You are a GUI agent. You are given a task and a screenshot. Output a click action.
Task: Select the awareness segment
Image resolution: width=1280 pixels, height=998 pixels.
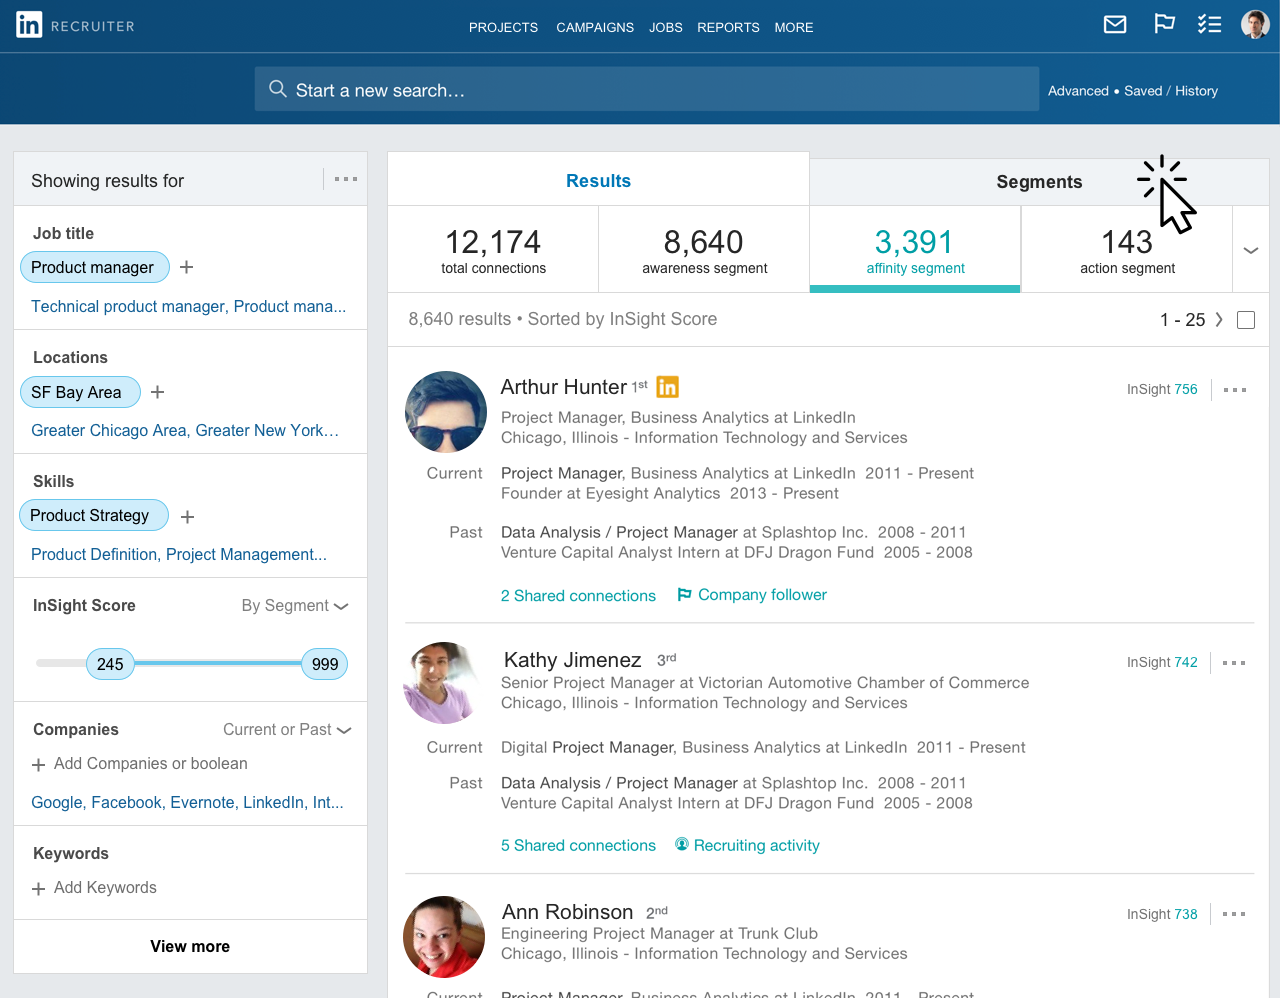704,250
